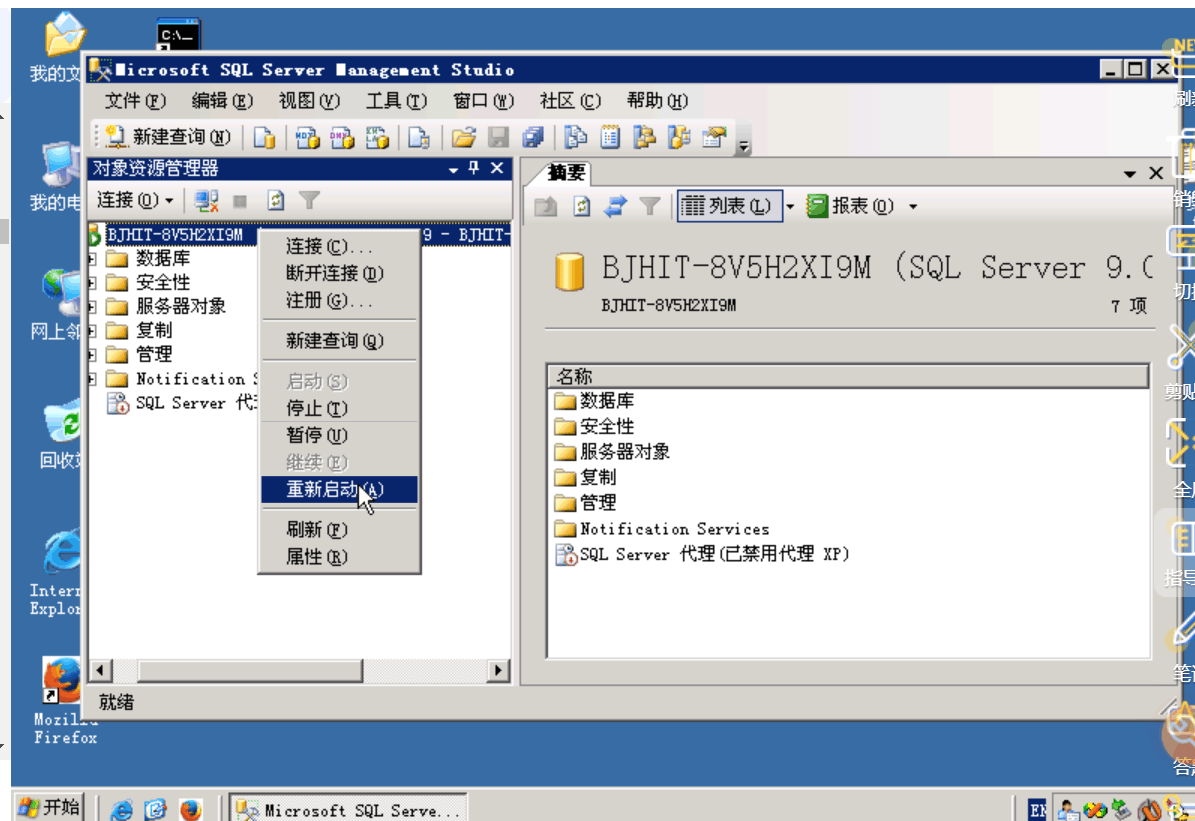Image resolution: width=1195 pixels, height=821 pixels.
Task: Open the dropdown arrow next to 报表(O)
Action: 913,207
